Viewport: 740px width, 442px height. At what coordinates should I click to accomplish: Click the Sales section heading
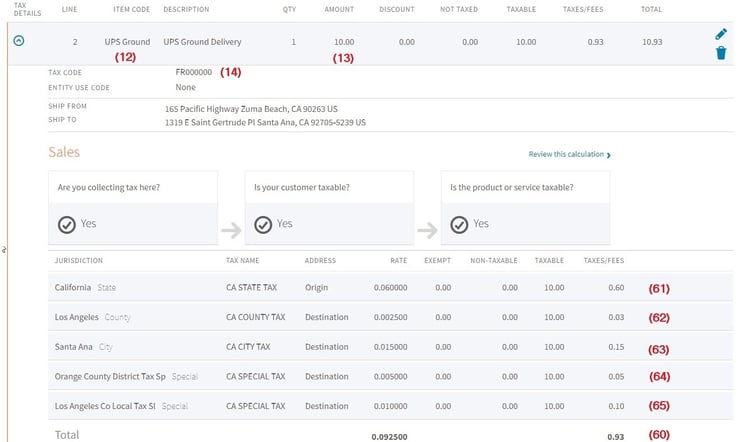[64, 152]
